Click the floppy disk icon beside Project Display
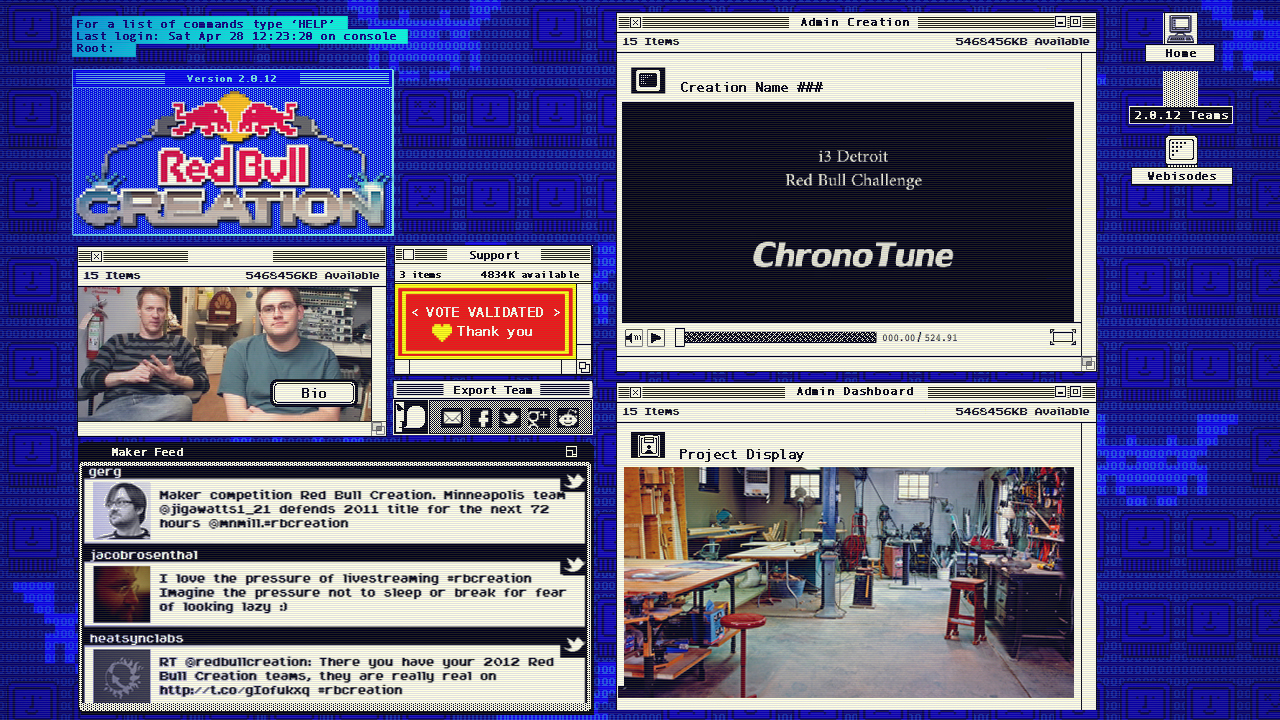The width and height of the screenshot is (1280, 720). [x=648, y=446]
